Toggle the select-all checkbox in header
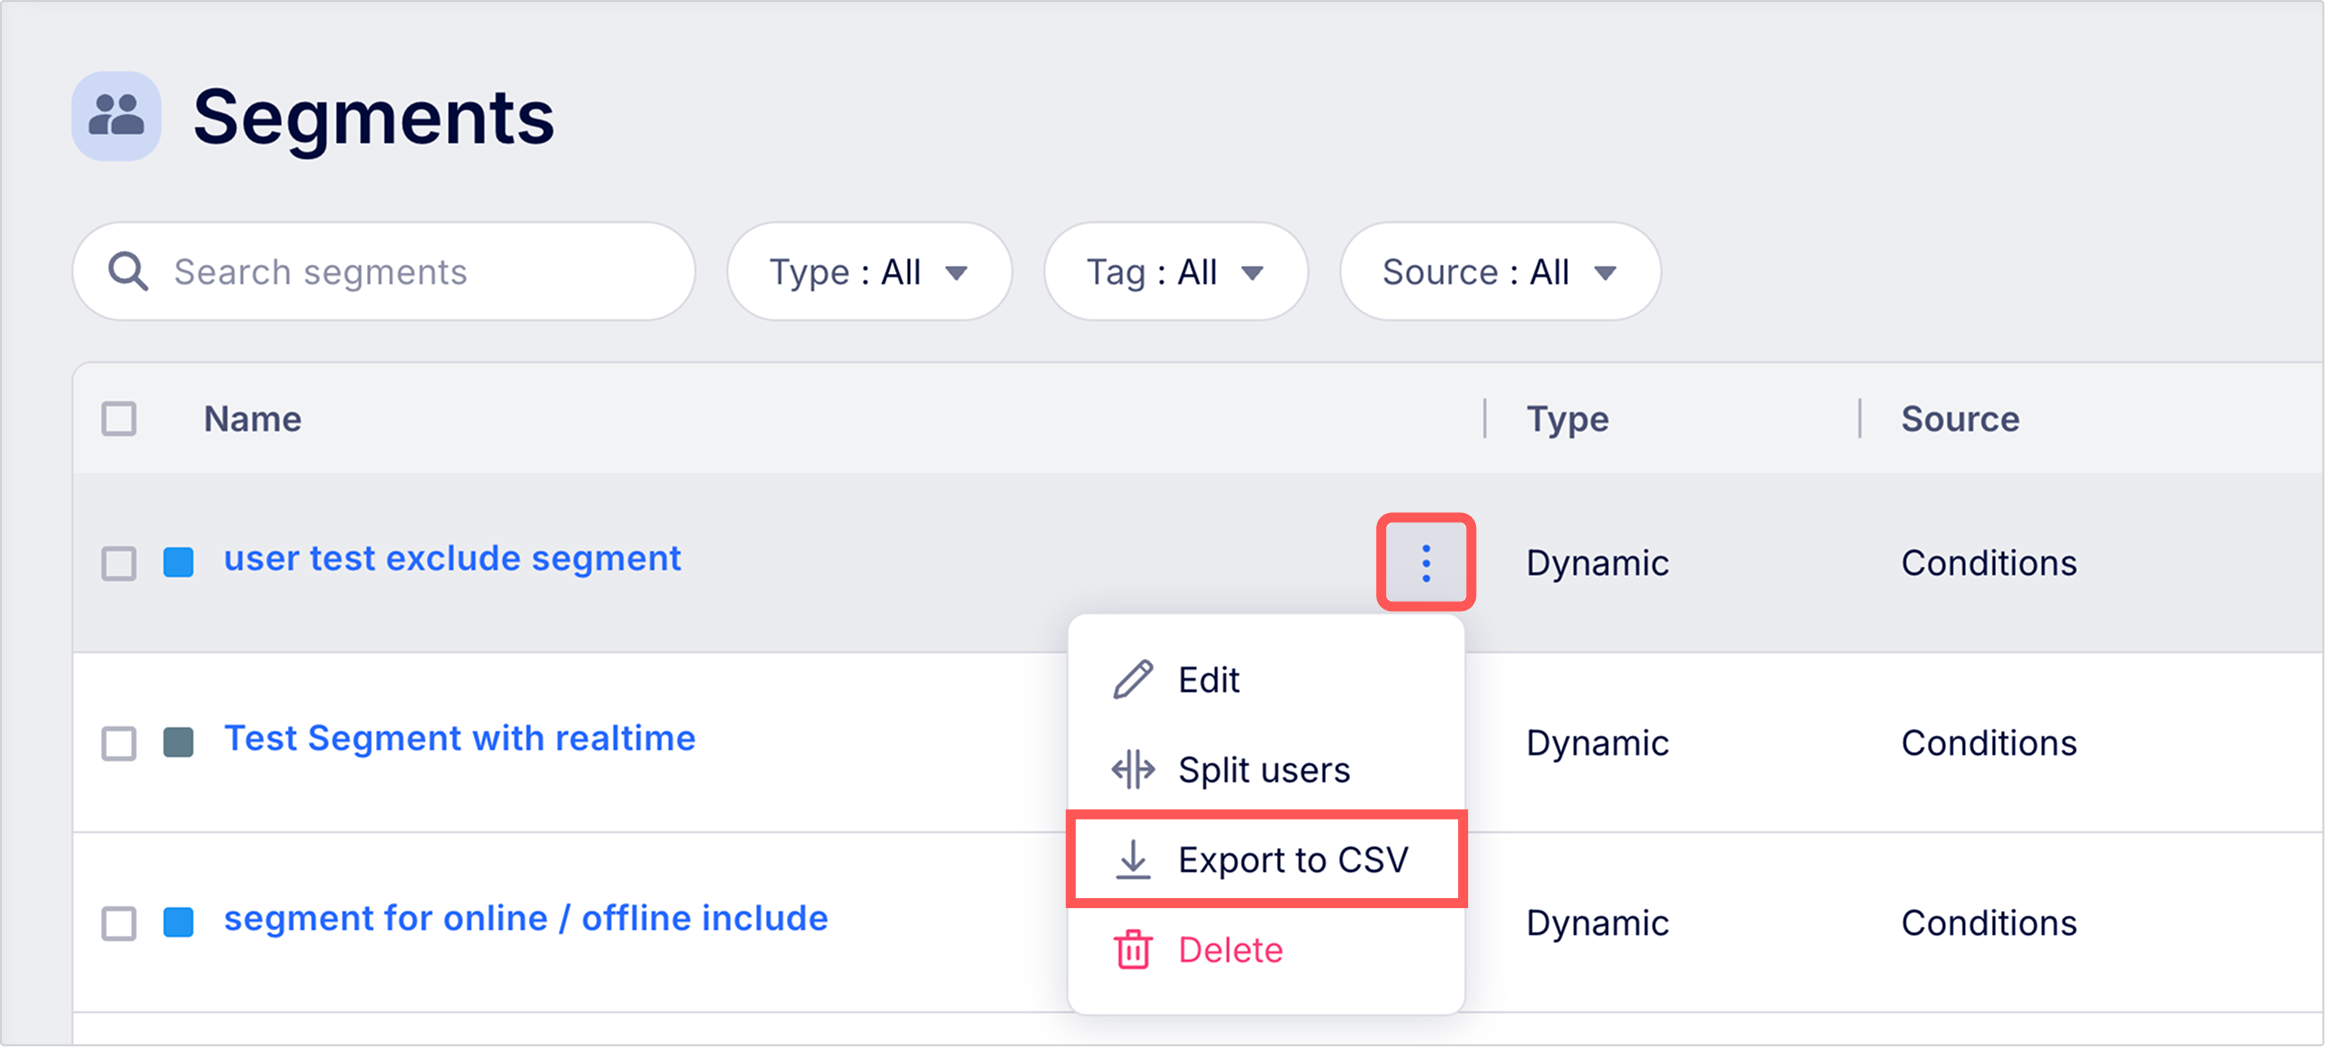The image size is (2325, 1047). (x=119, y=419)
